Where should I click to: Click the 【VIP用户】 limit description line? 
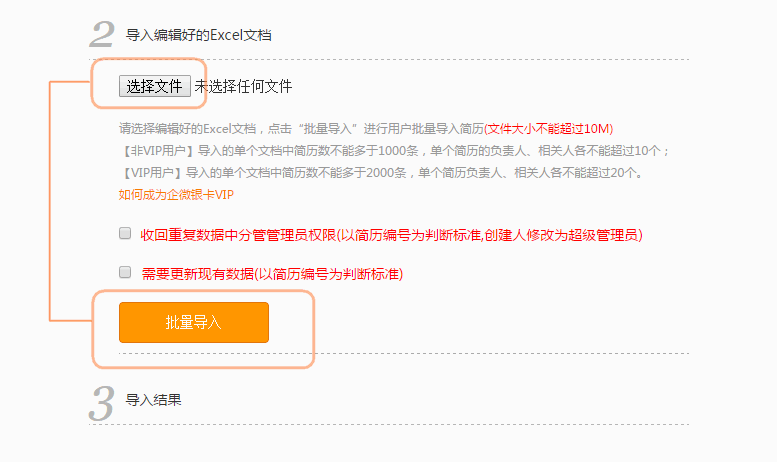(382, 173)
